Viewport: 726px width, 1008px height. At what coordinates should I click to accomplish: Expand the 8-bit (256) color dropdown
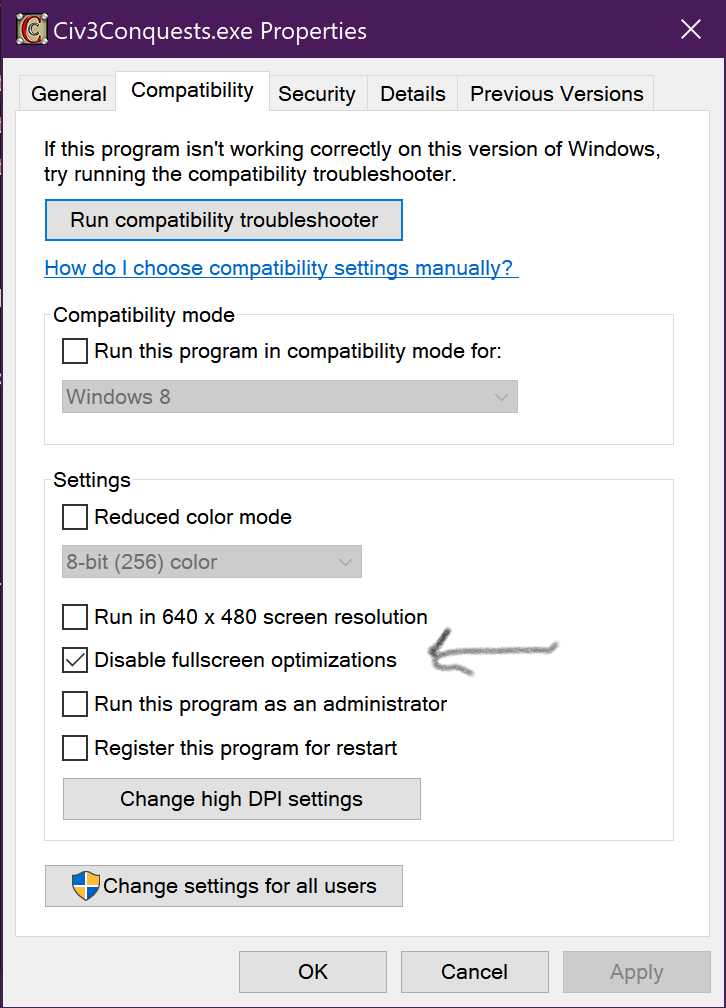pyautogui.click(x=212, y=562)
